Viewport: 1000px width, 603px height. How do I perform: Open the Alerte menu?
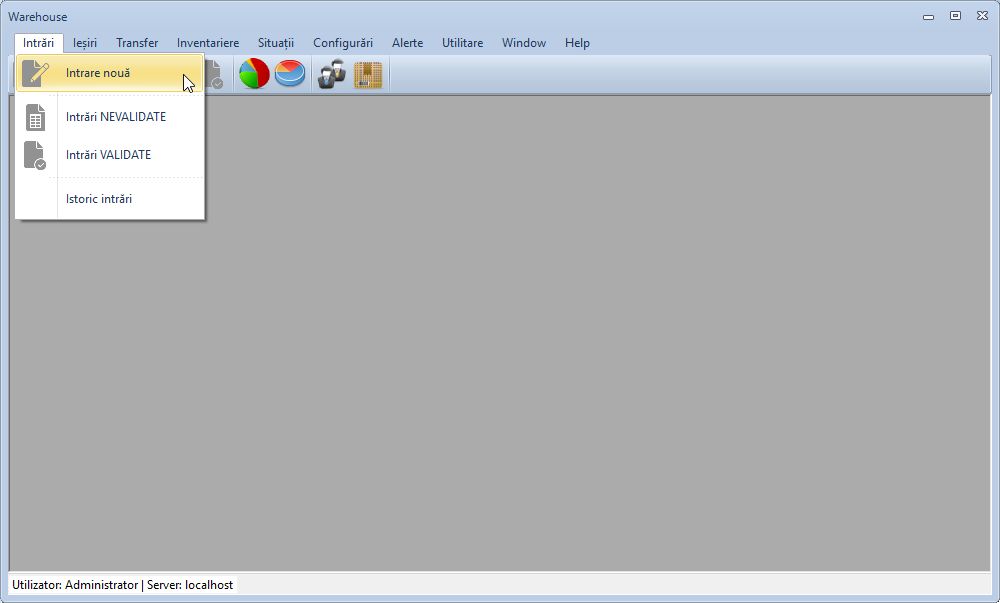pos(407,43)
